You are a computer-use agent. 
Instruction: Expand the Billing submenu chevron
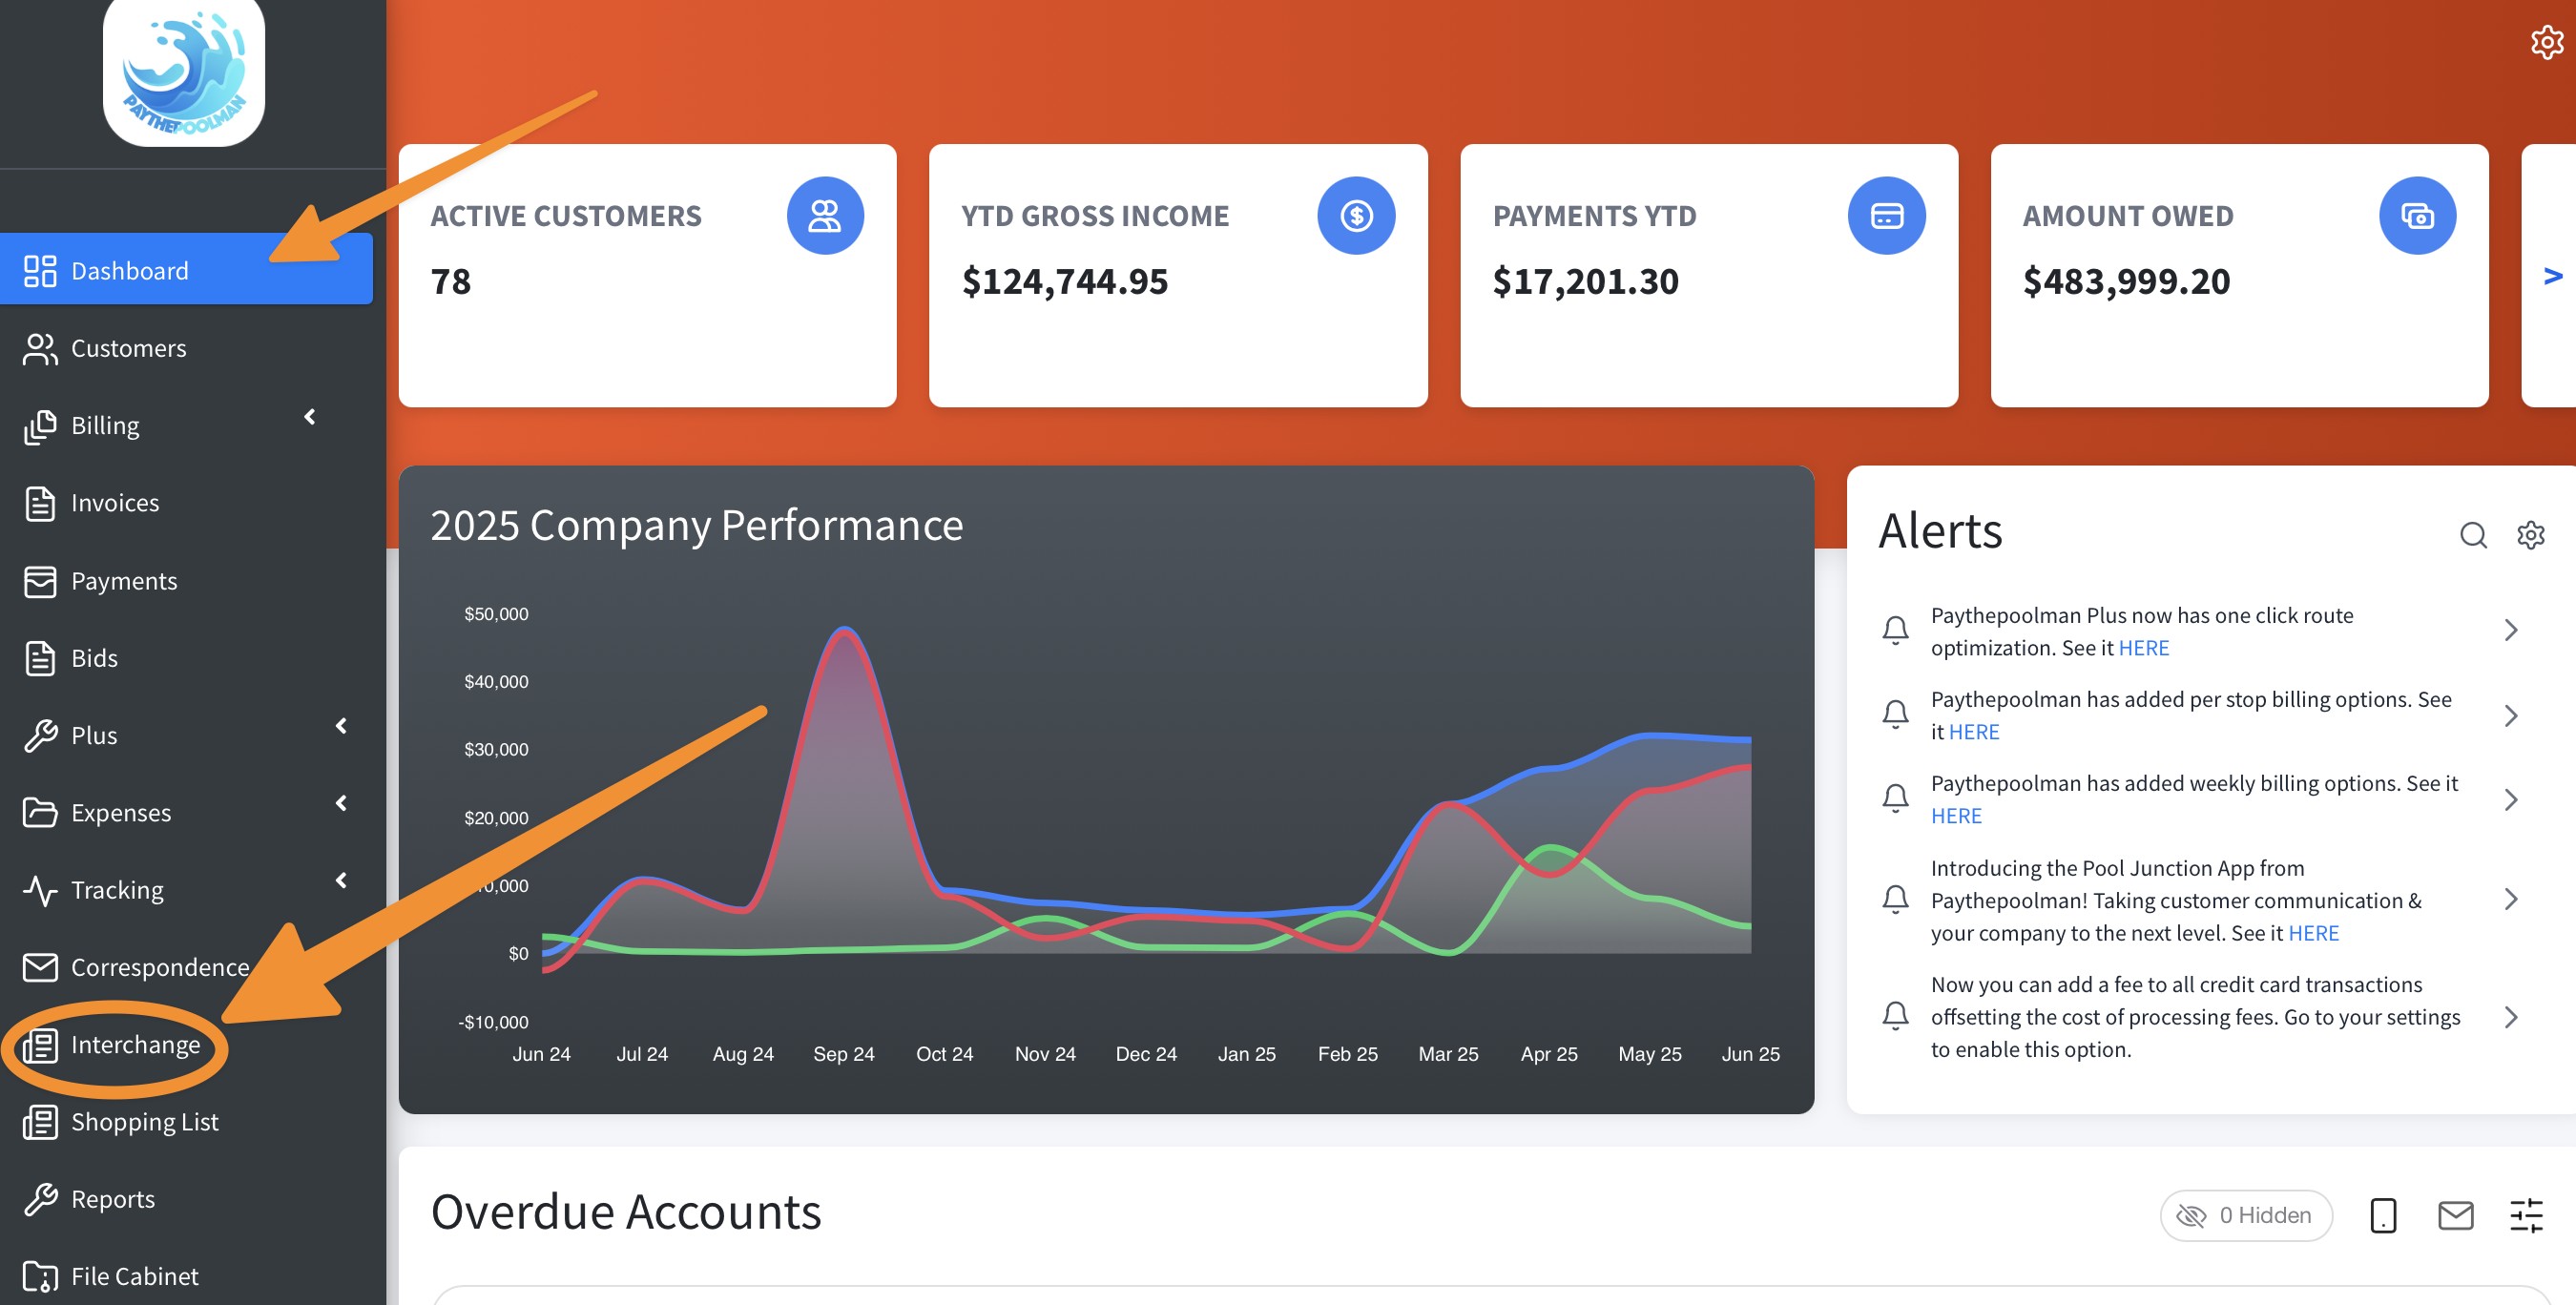[310, 417]
